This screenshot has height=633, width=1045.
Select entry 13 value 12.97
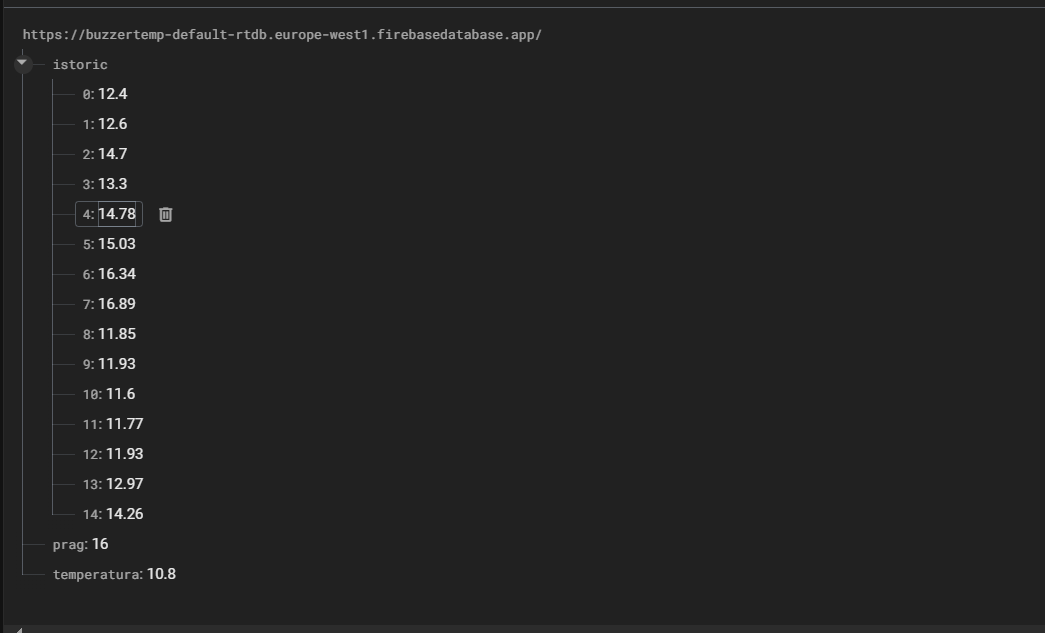[x=125, y=484]
